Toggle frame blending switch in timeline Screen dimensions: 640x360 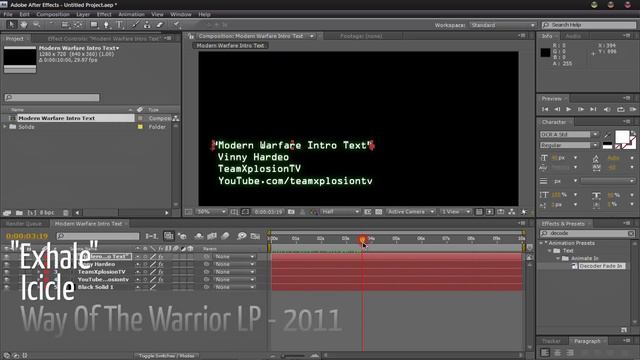(212, 236)
